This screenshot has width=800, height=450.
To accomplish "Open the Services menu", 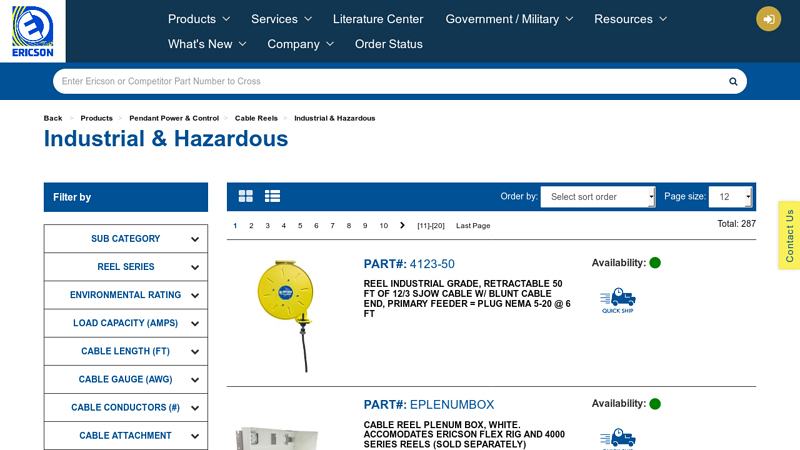I will [x=281, y=19].
